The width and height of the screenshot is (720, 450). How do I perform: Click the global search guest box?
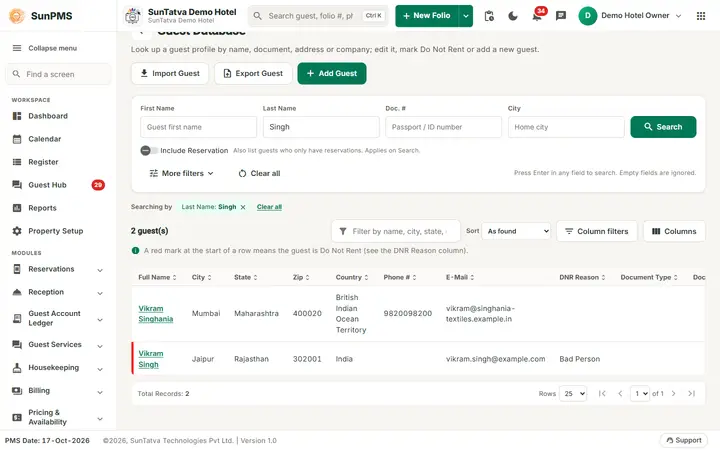[x=318, y=16]
